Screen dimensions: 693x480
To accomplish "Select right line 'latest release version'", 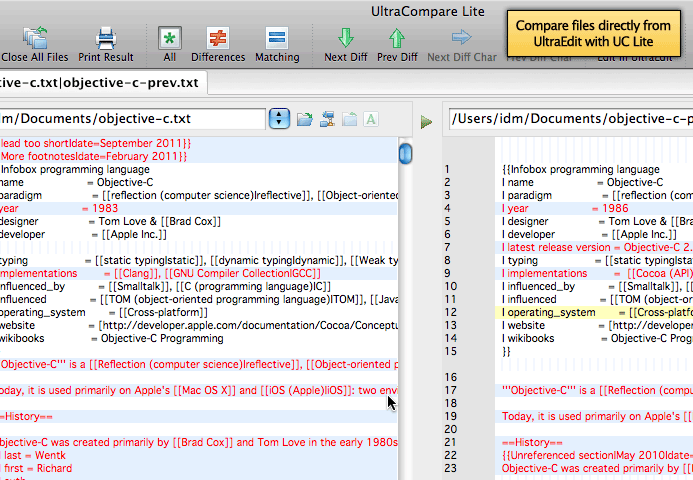I will (x=594, y=248).
